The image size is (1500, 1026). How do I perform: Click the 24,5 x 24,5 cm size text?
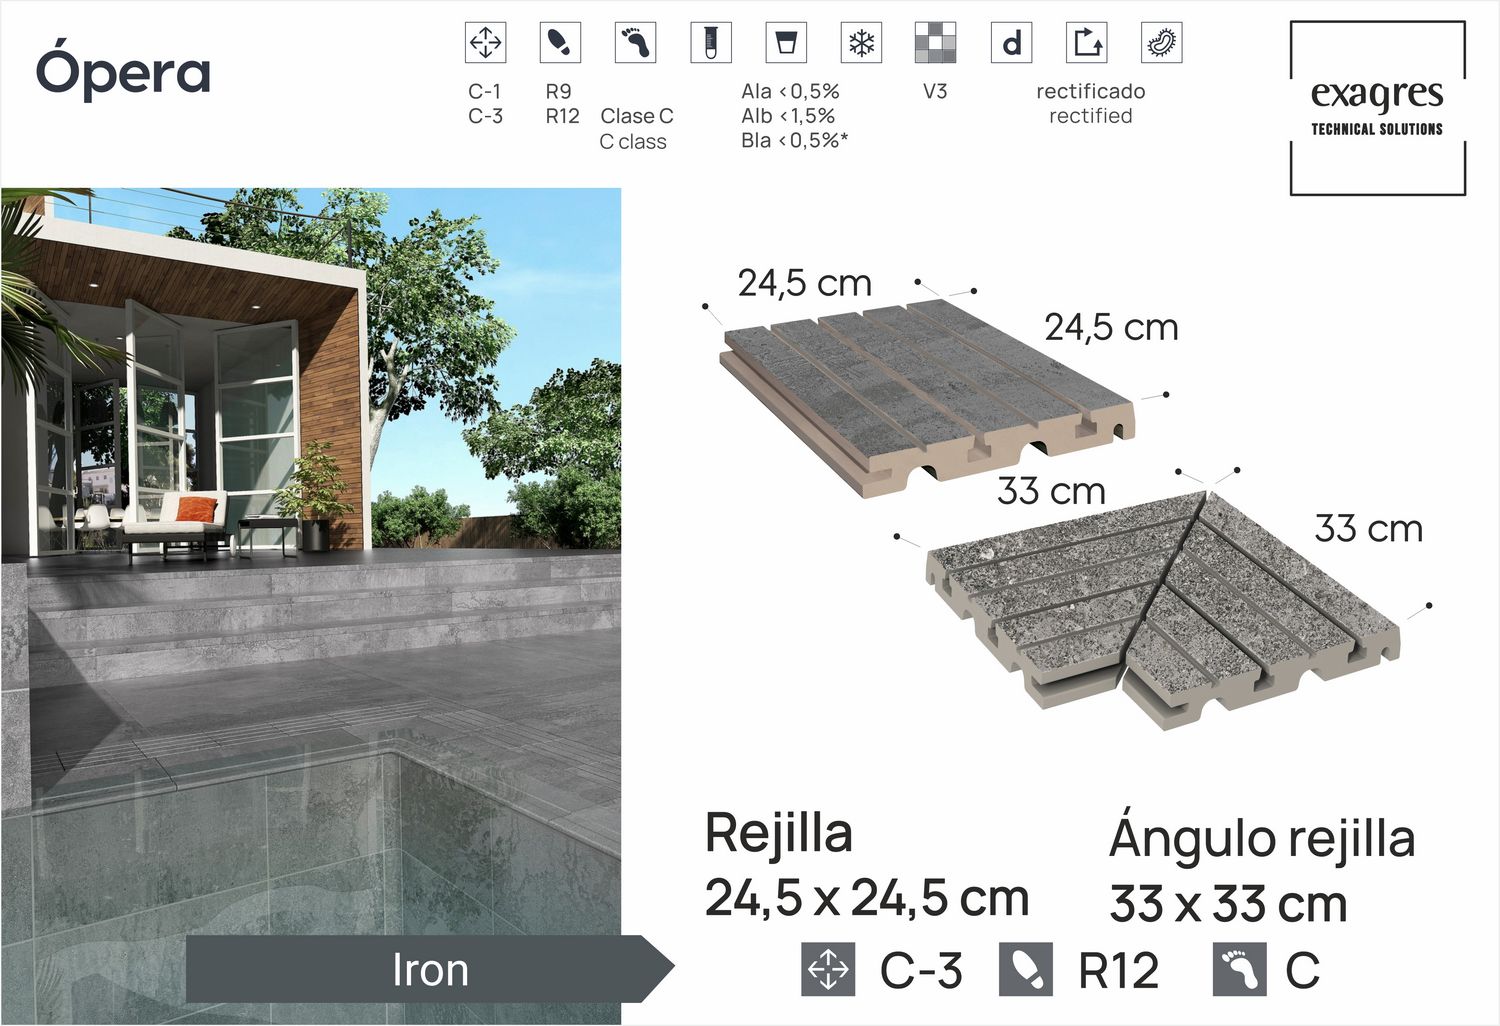tap(867, 898)
